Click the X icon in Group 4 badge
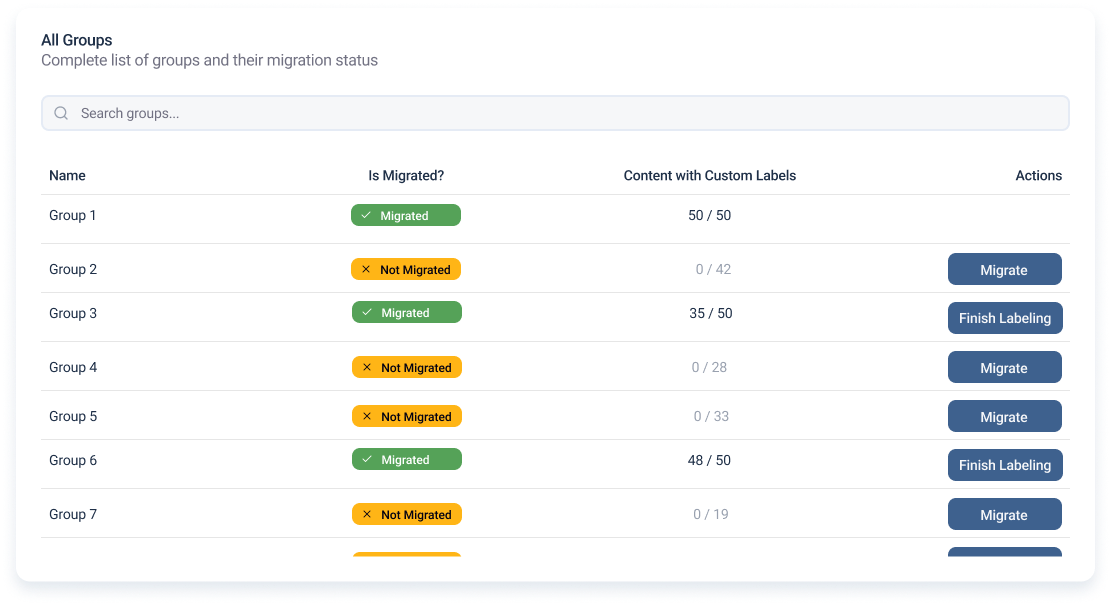 click(367, 367)
